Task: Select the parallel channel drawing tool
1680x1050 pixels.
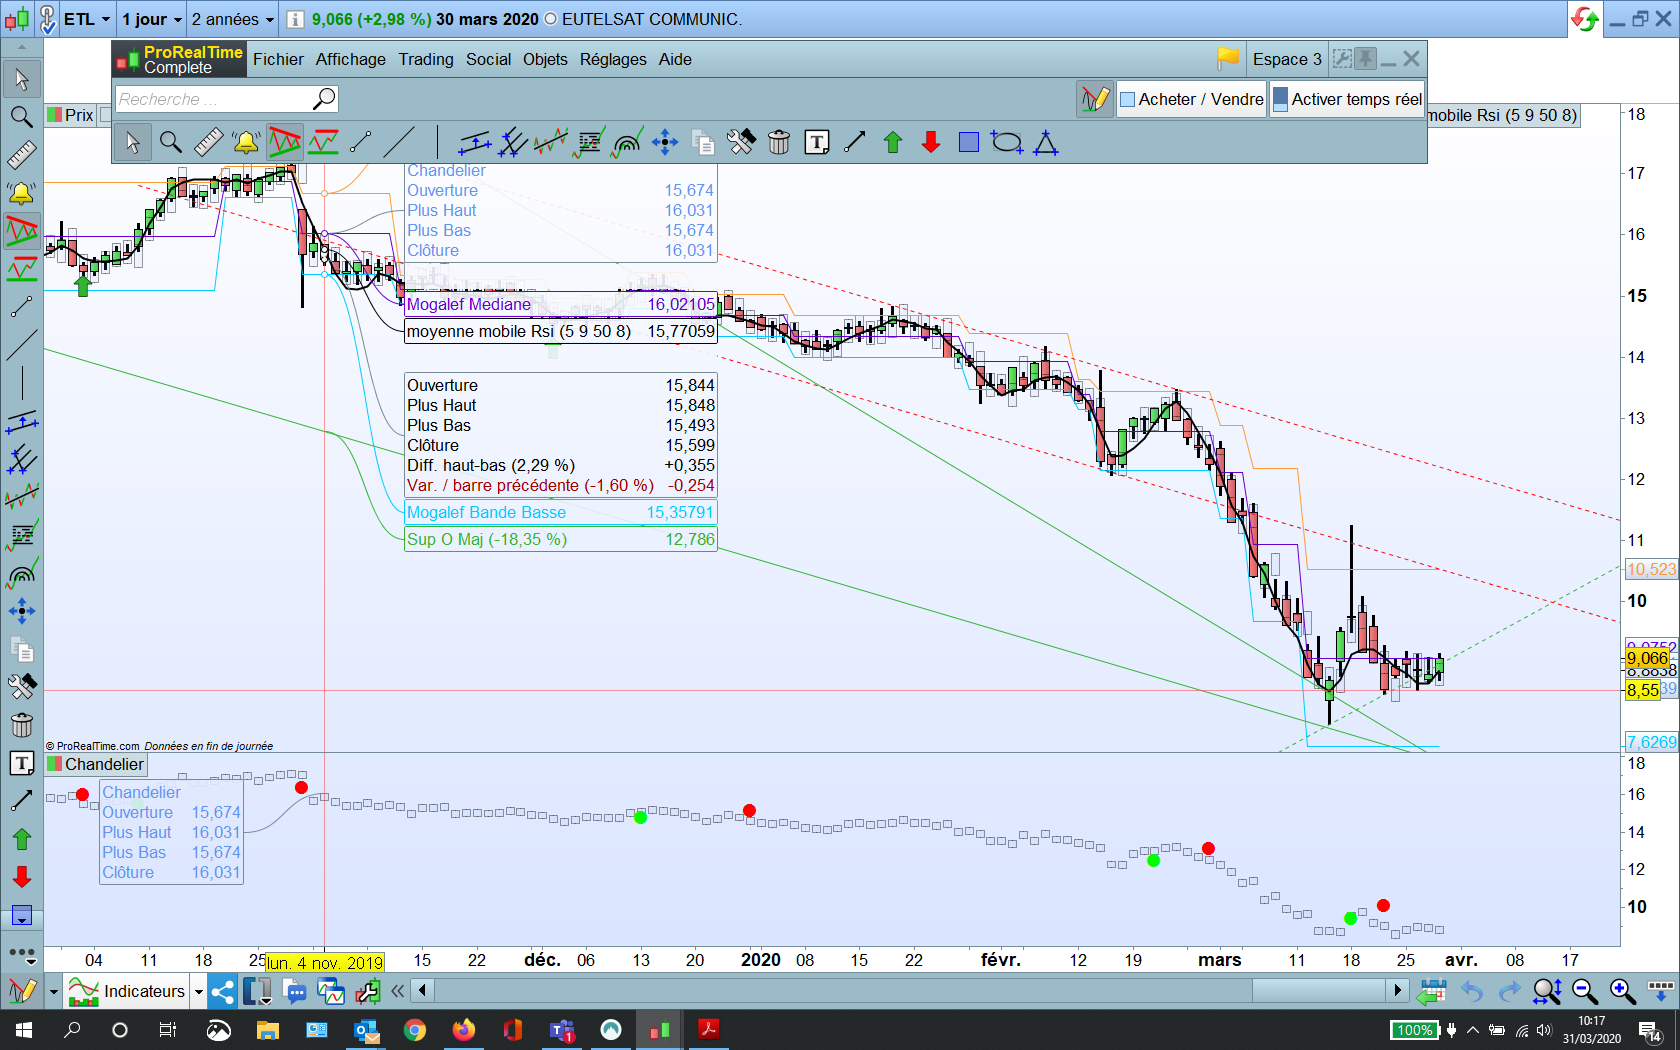Action: click(x=474, y=143)
